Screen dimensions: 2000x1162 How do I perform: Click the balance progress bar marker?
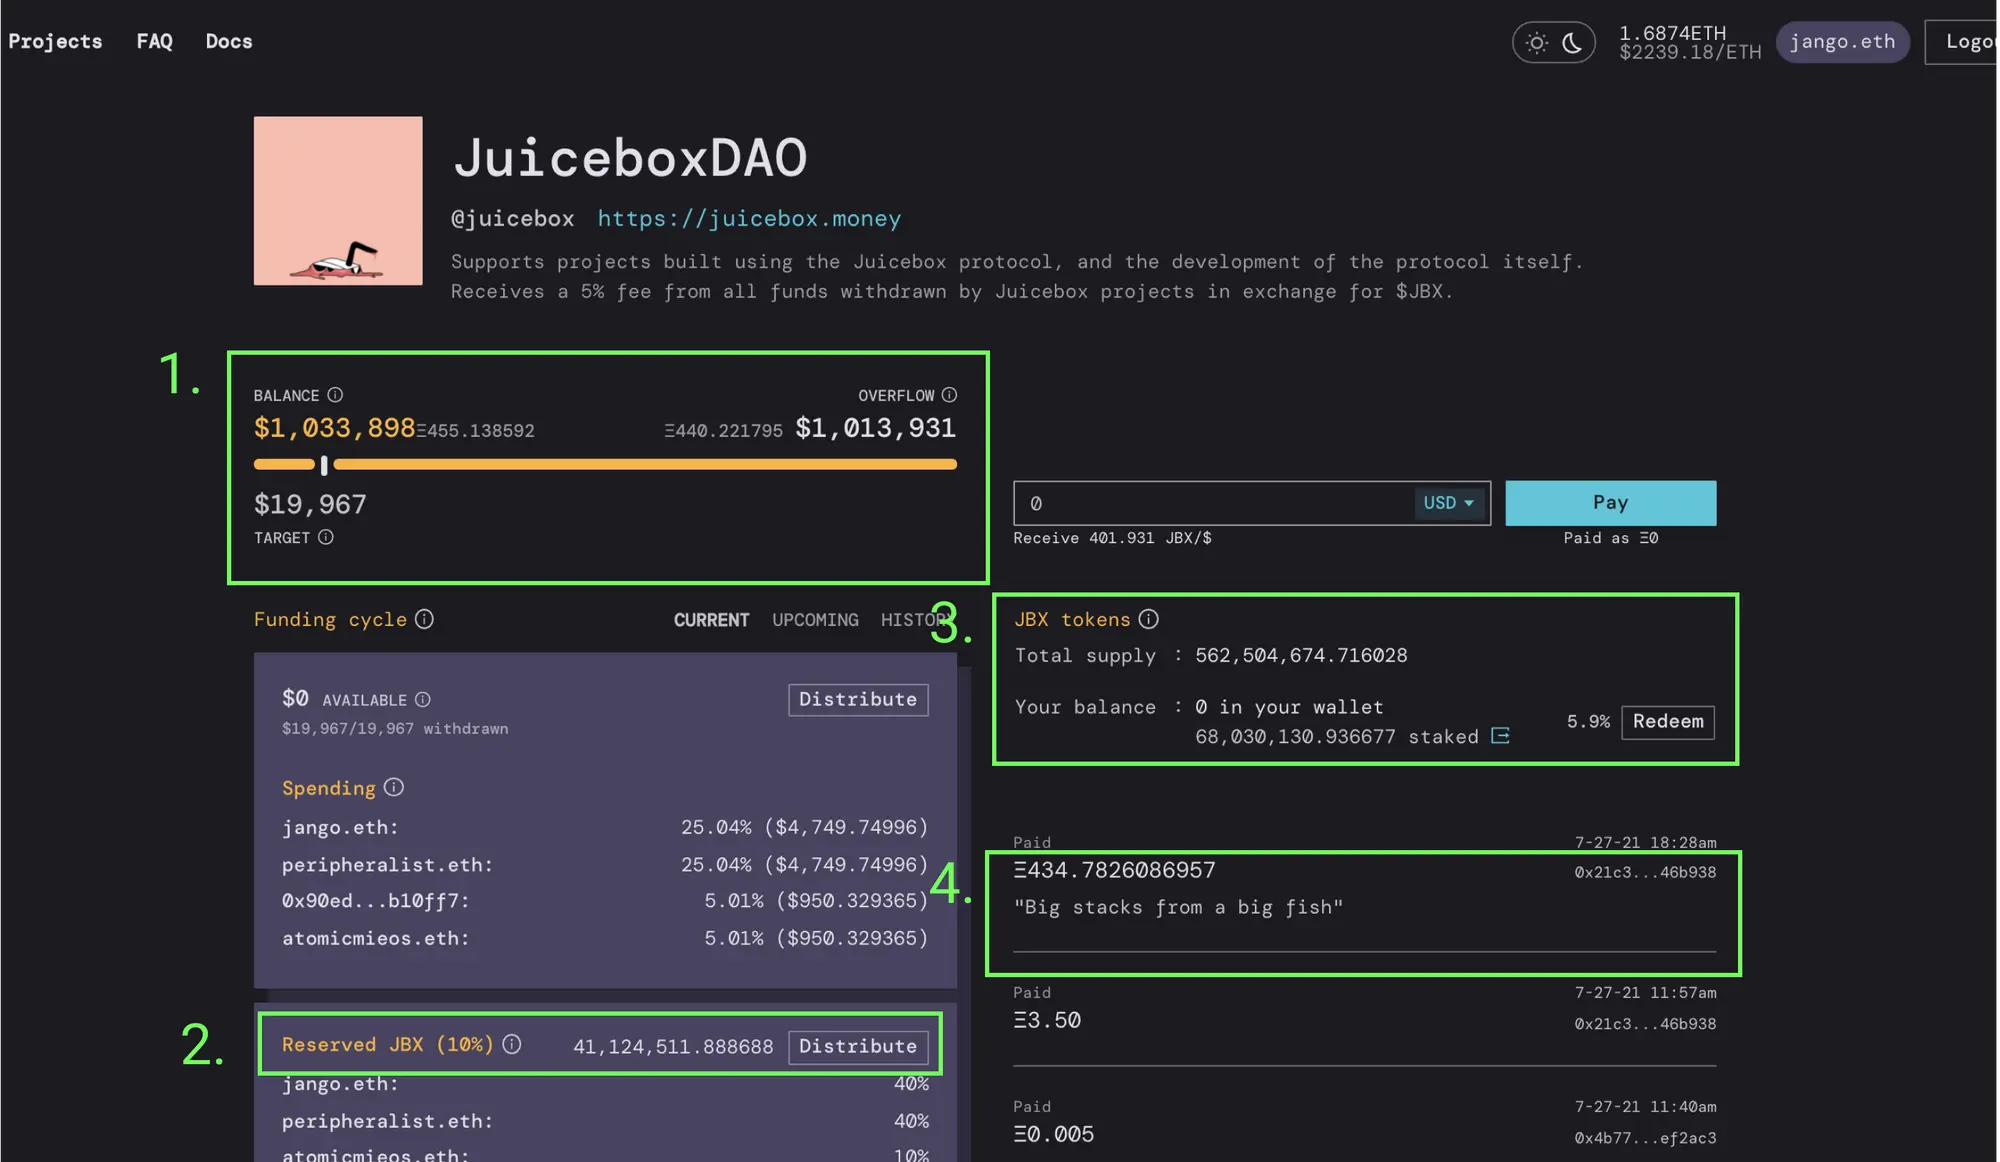324,465
